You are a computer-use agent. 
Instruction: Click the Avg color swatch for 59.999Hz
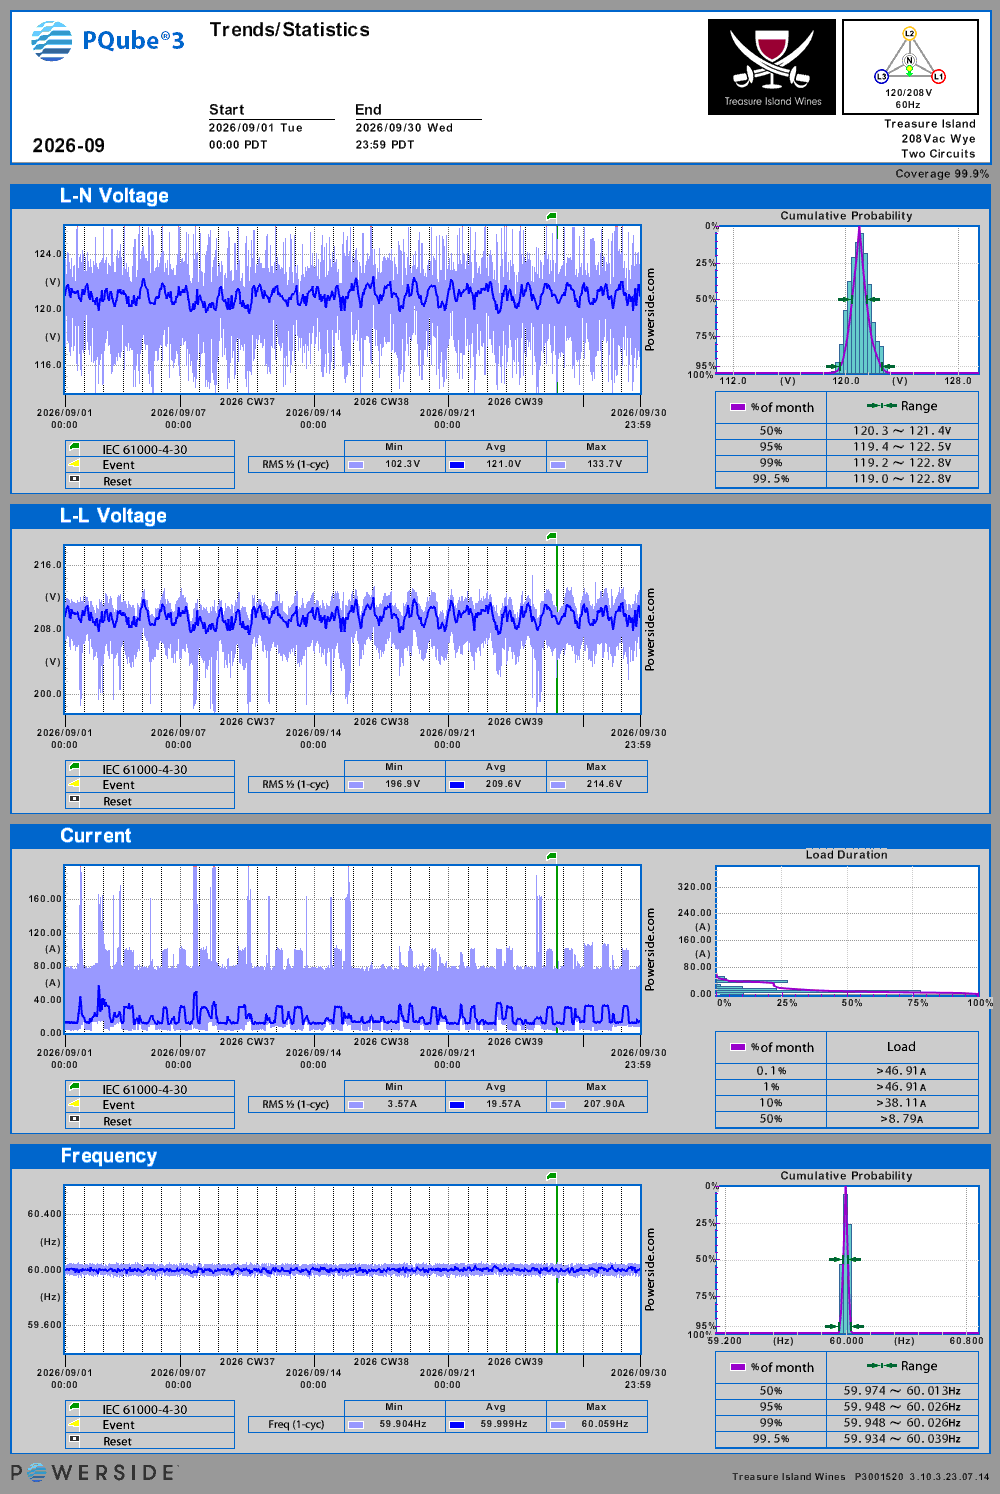click(457, 1424)
